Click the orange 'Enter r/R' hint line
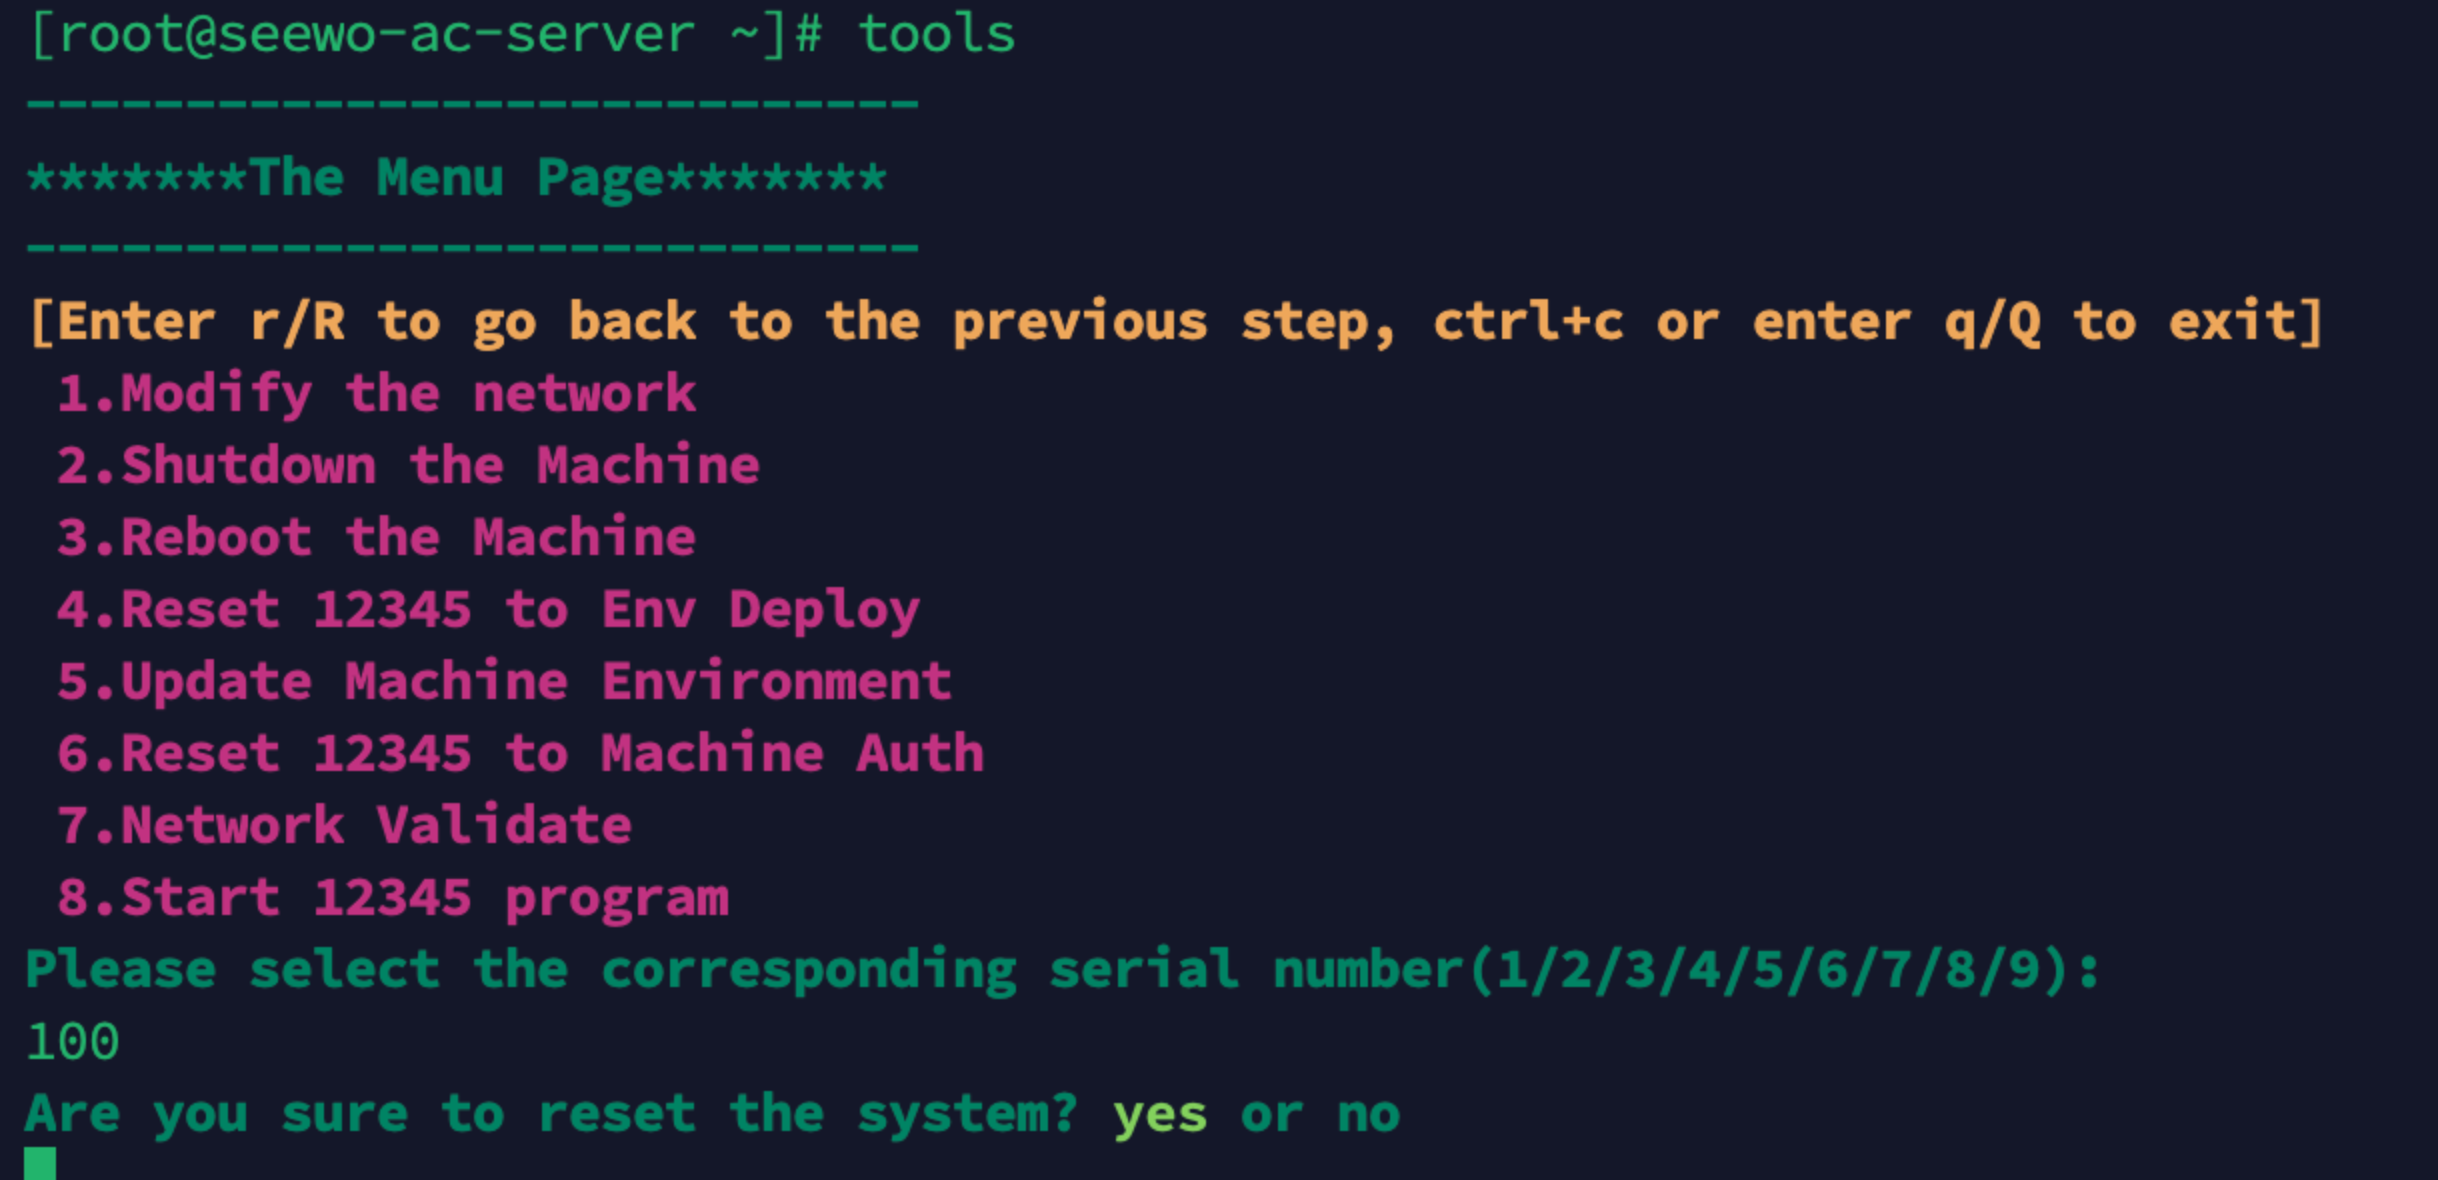This screenshot has width=2438, height=1180. tap(1176, 322)
